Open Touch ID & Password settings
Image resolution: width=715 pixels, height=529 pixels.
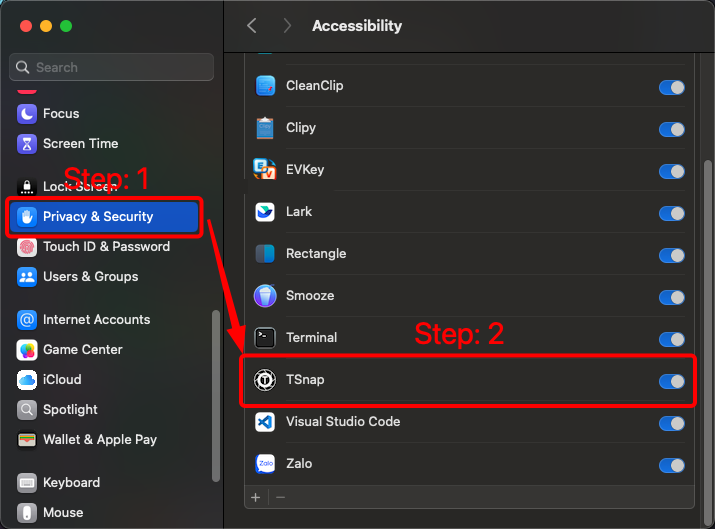coord(106,247)
